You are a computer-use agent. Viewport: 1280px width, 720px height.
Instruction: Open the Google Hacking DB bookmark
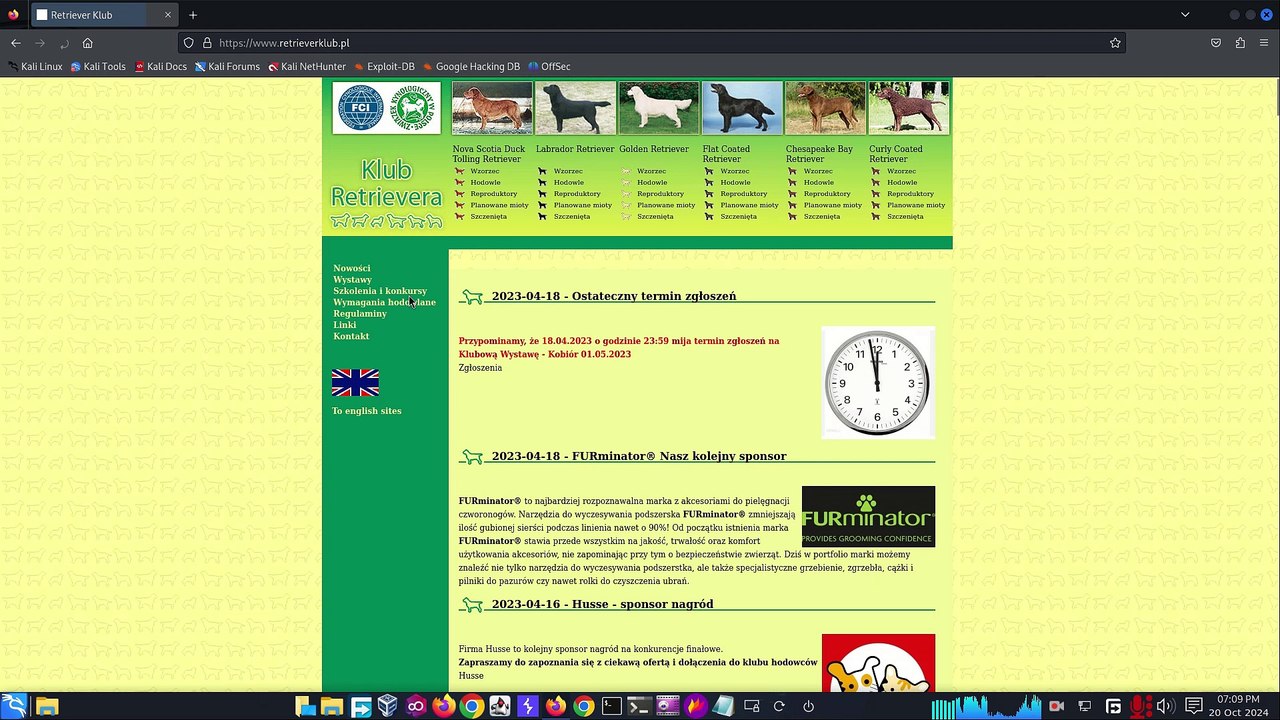click(471, 67)
